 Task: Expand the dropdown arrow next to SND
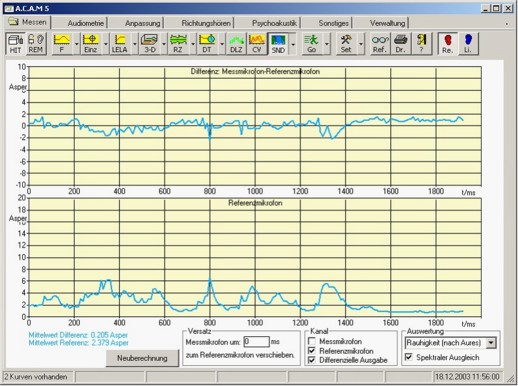pos(293,44)
